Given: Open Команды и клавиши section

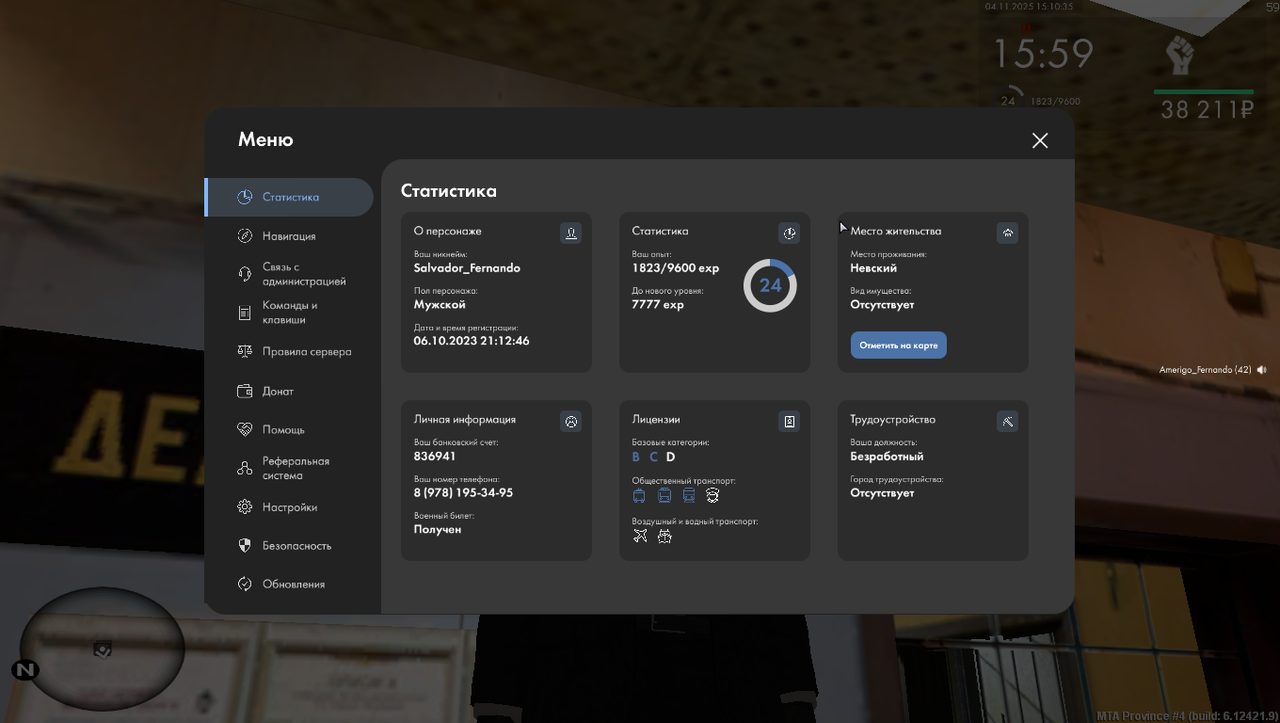Looking at the screenshot, I should pos(290,313).
